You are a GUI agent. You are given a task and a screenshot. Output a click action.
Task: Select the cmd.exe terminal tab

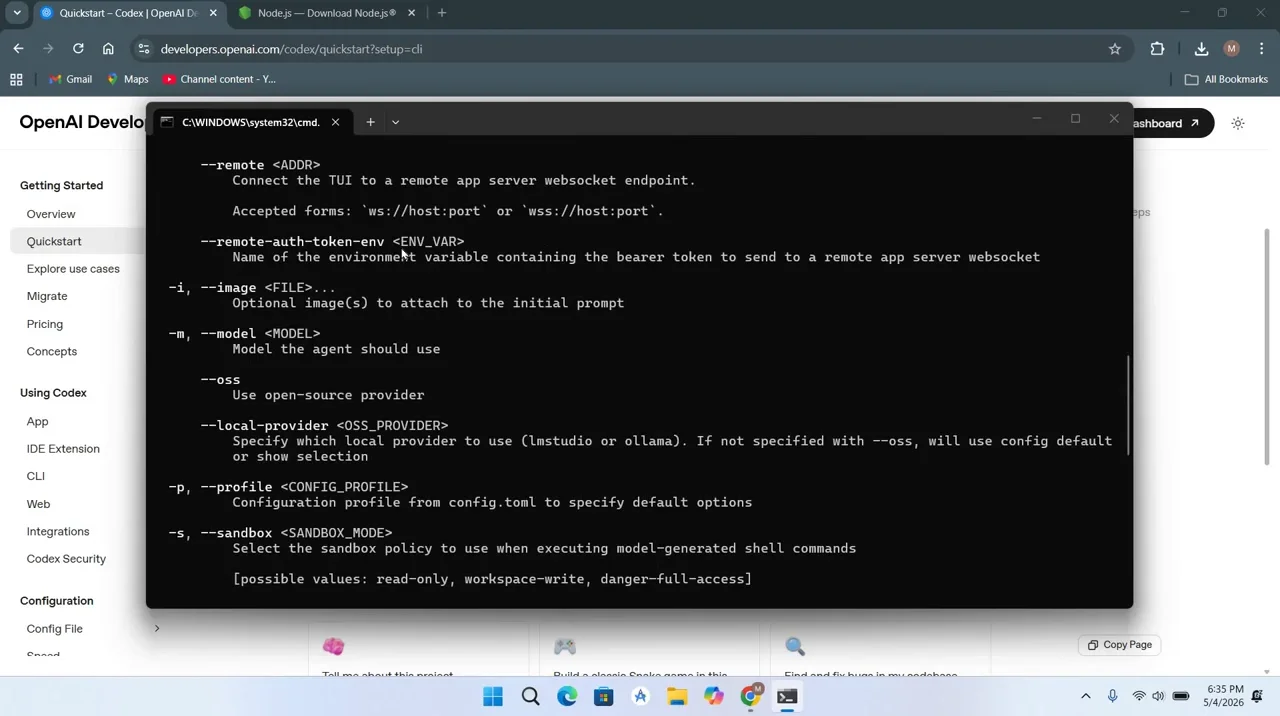pyautogui.click(x=250, y=122)
